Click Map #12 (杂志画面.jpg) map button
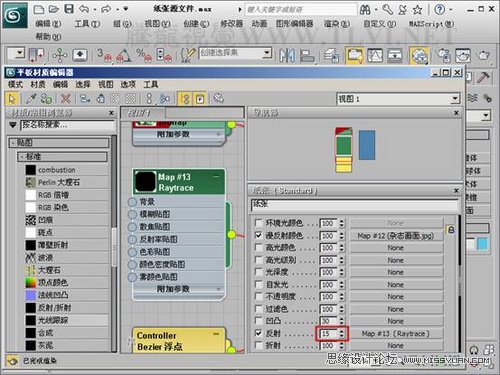 pos(396,236)
